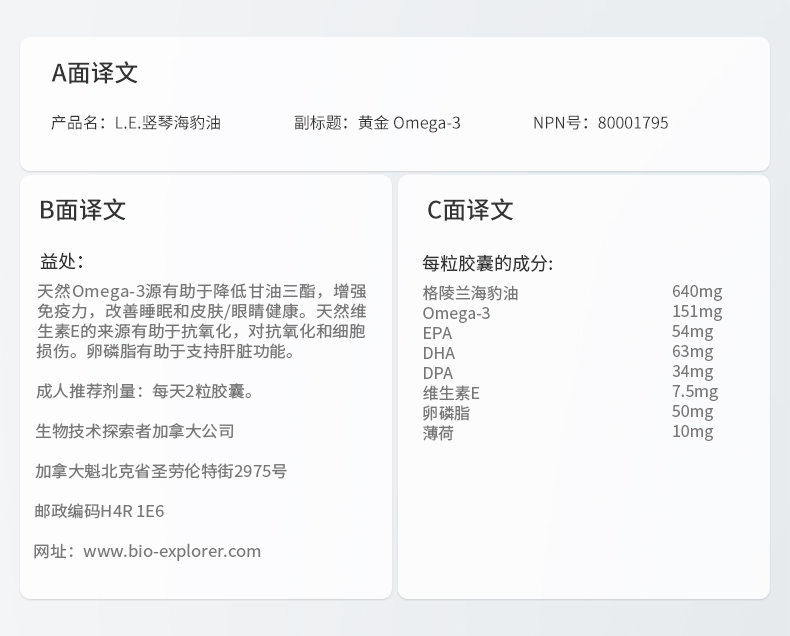Select ingredient 维生素E
790x636 pixels.
(451, 393)
